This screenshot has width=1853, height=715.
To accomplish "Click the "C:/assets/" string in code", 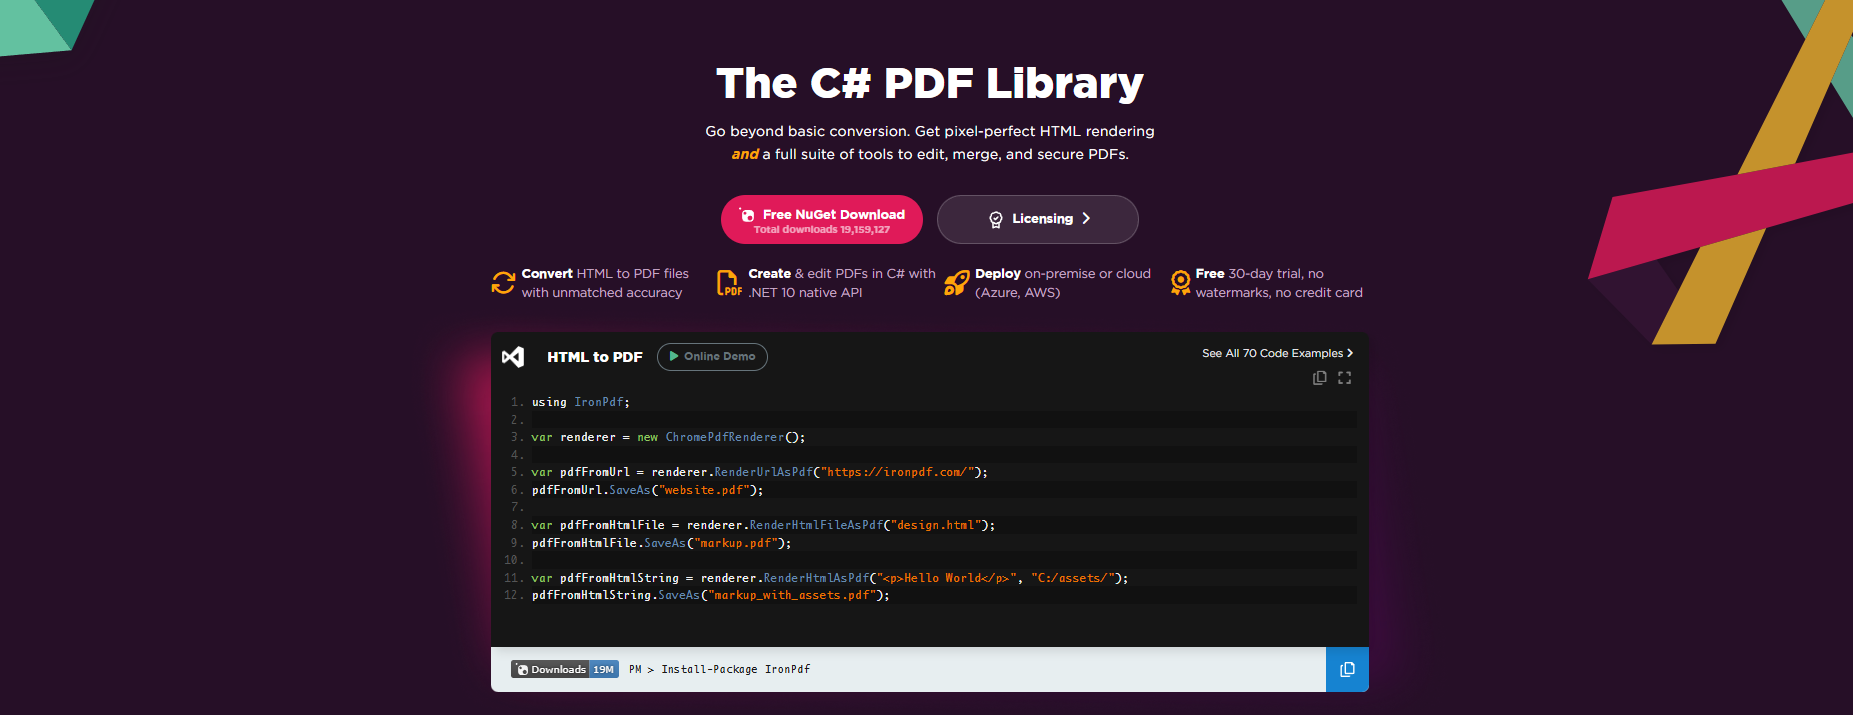I will [x=1070, y=578].
